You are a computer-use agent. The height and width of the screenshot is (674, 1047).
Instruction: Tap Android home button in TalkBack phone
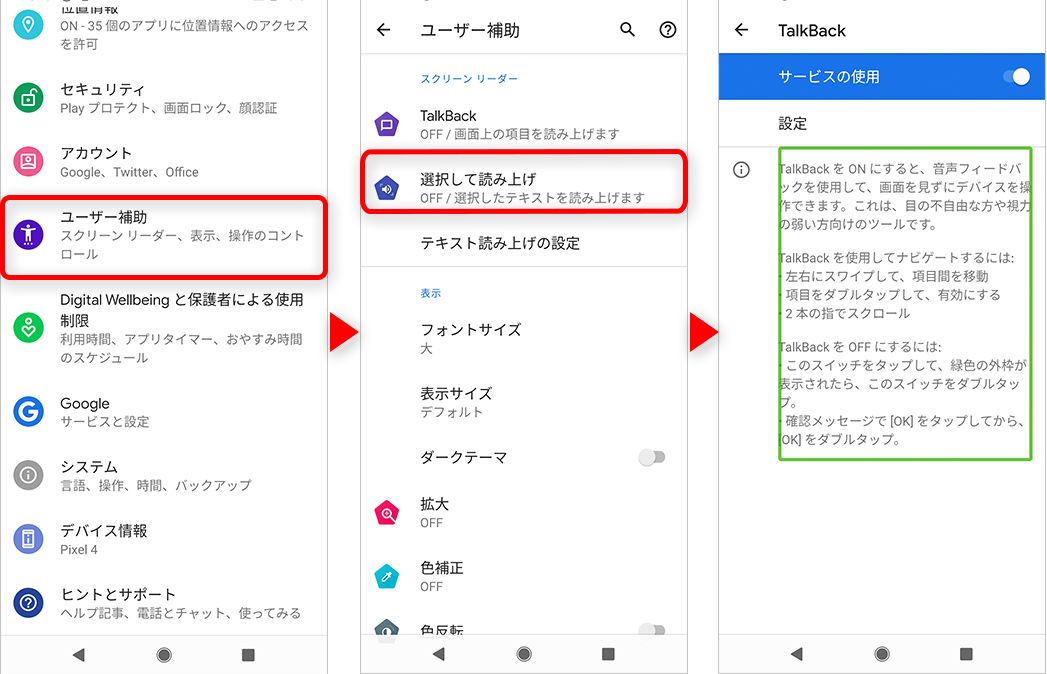(x=882, y=653)
